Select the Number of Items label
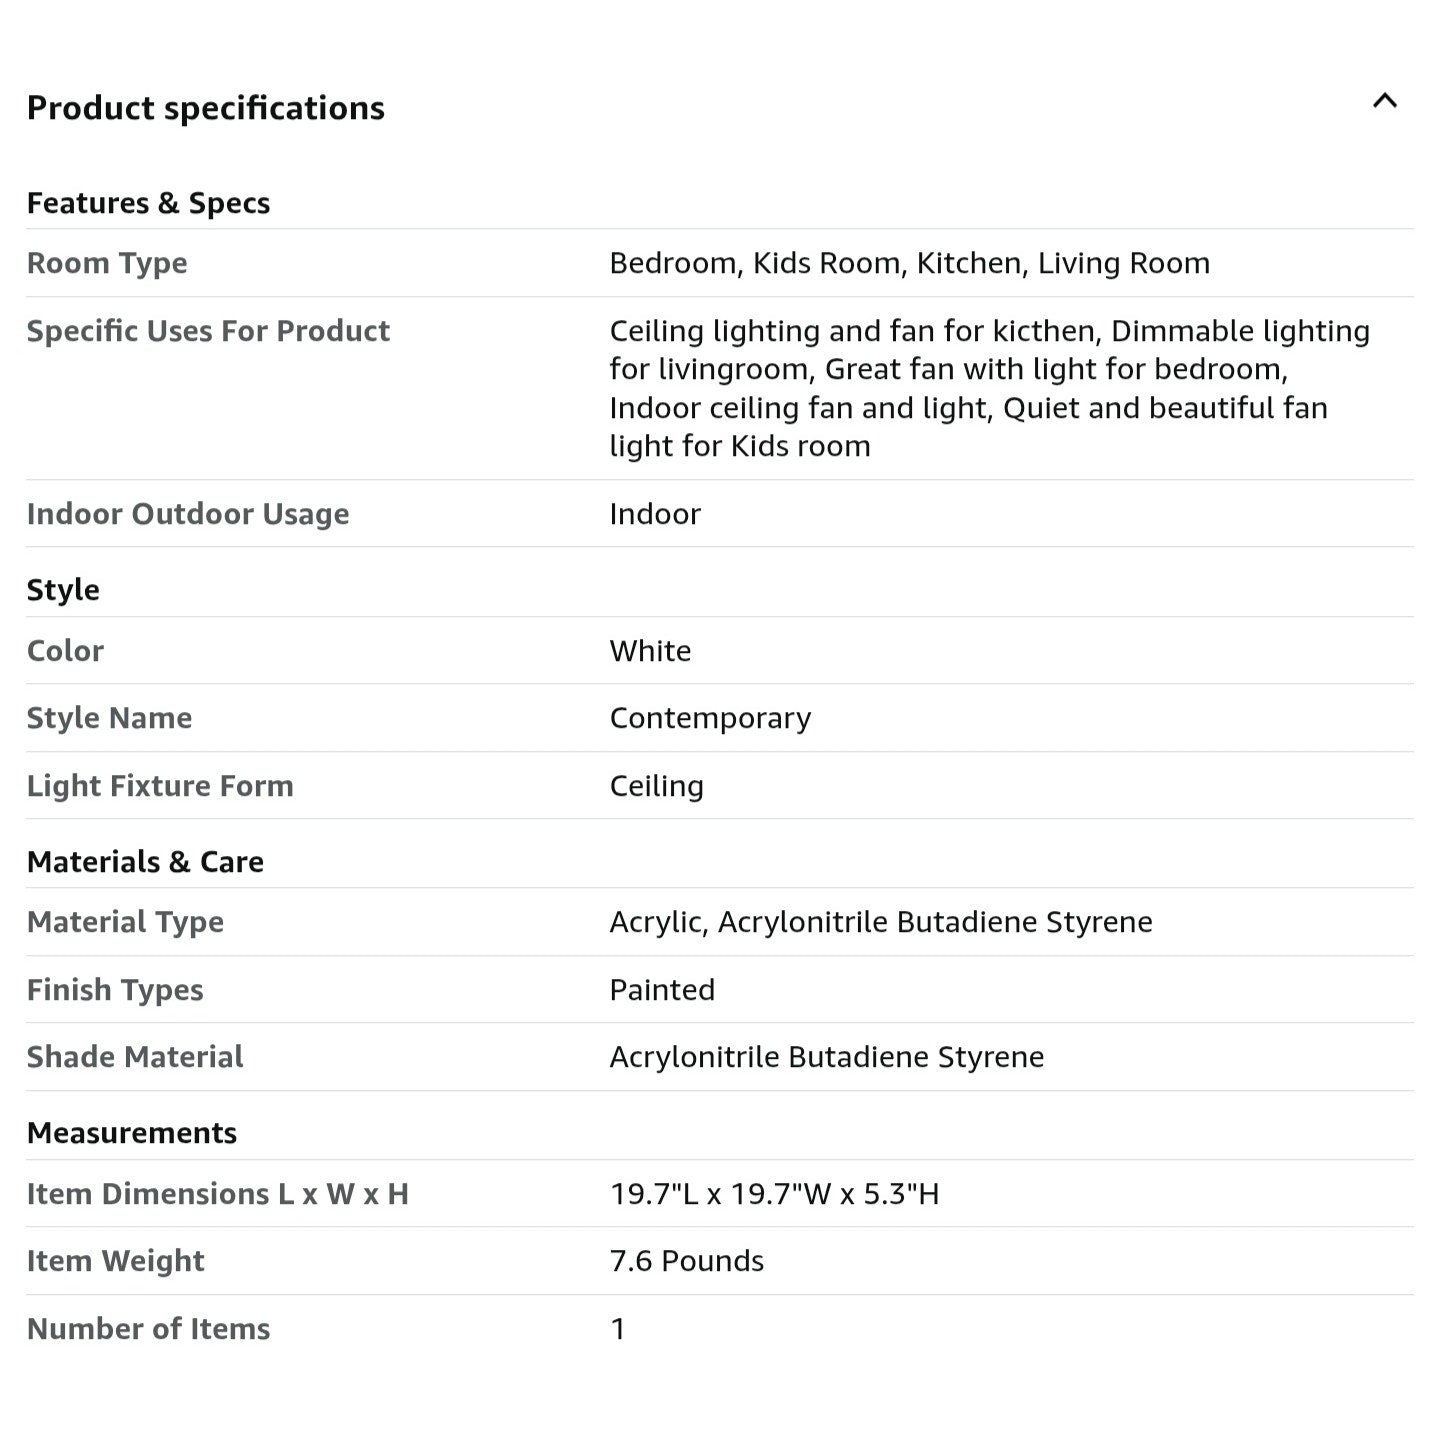This screenshot has width=1440, height=1440. click(x=148, y=1329)
